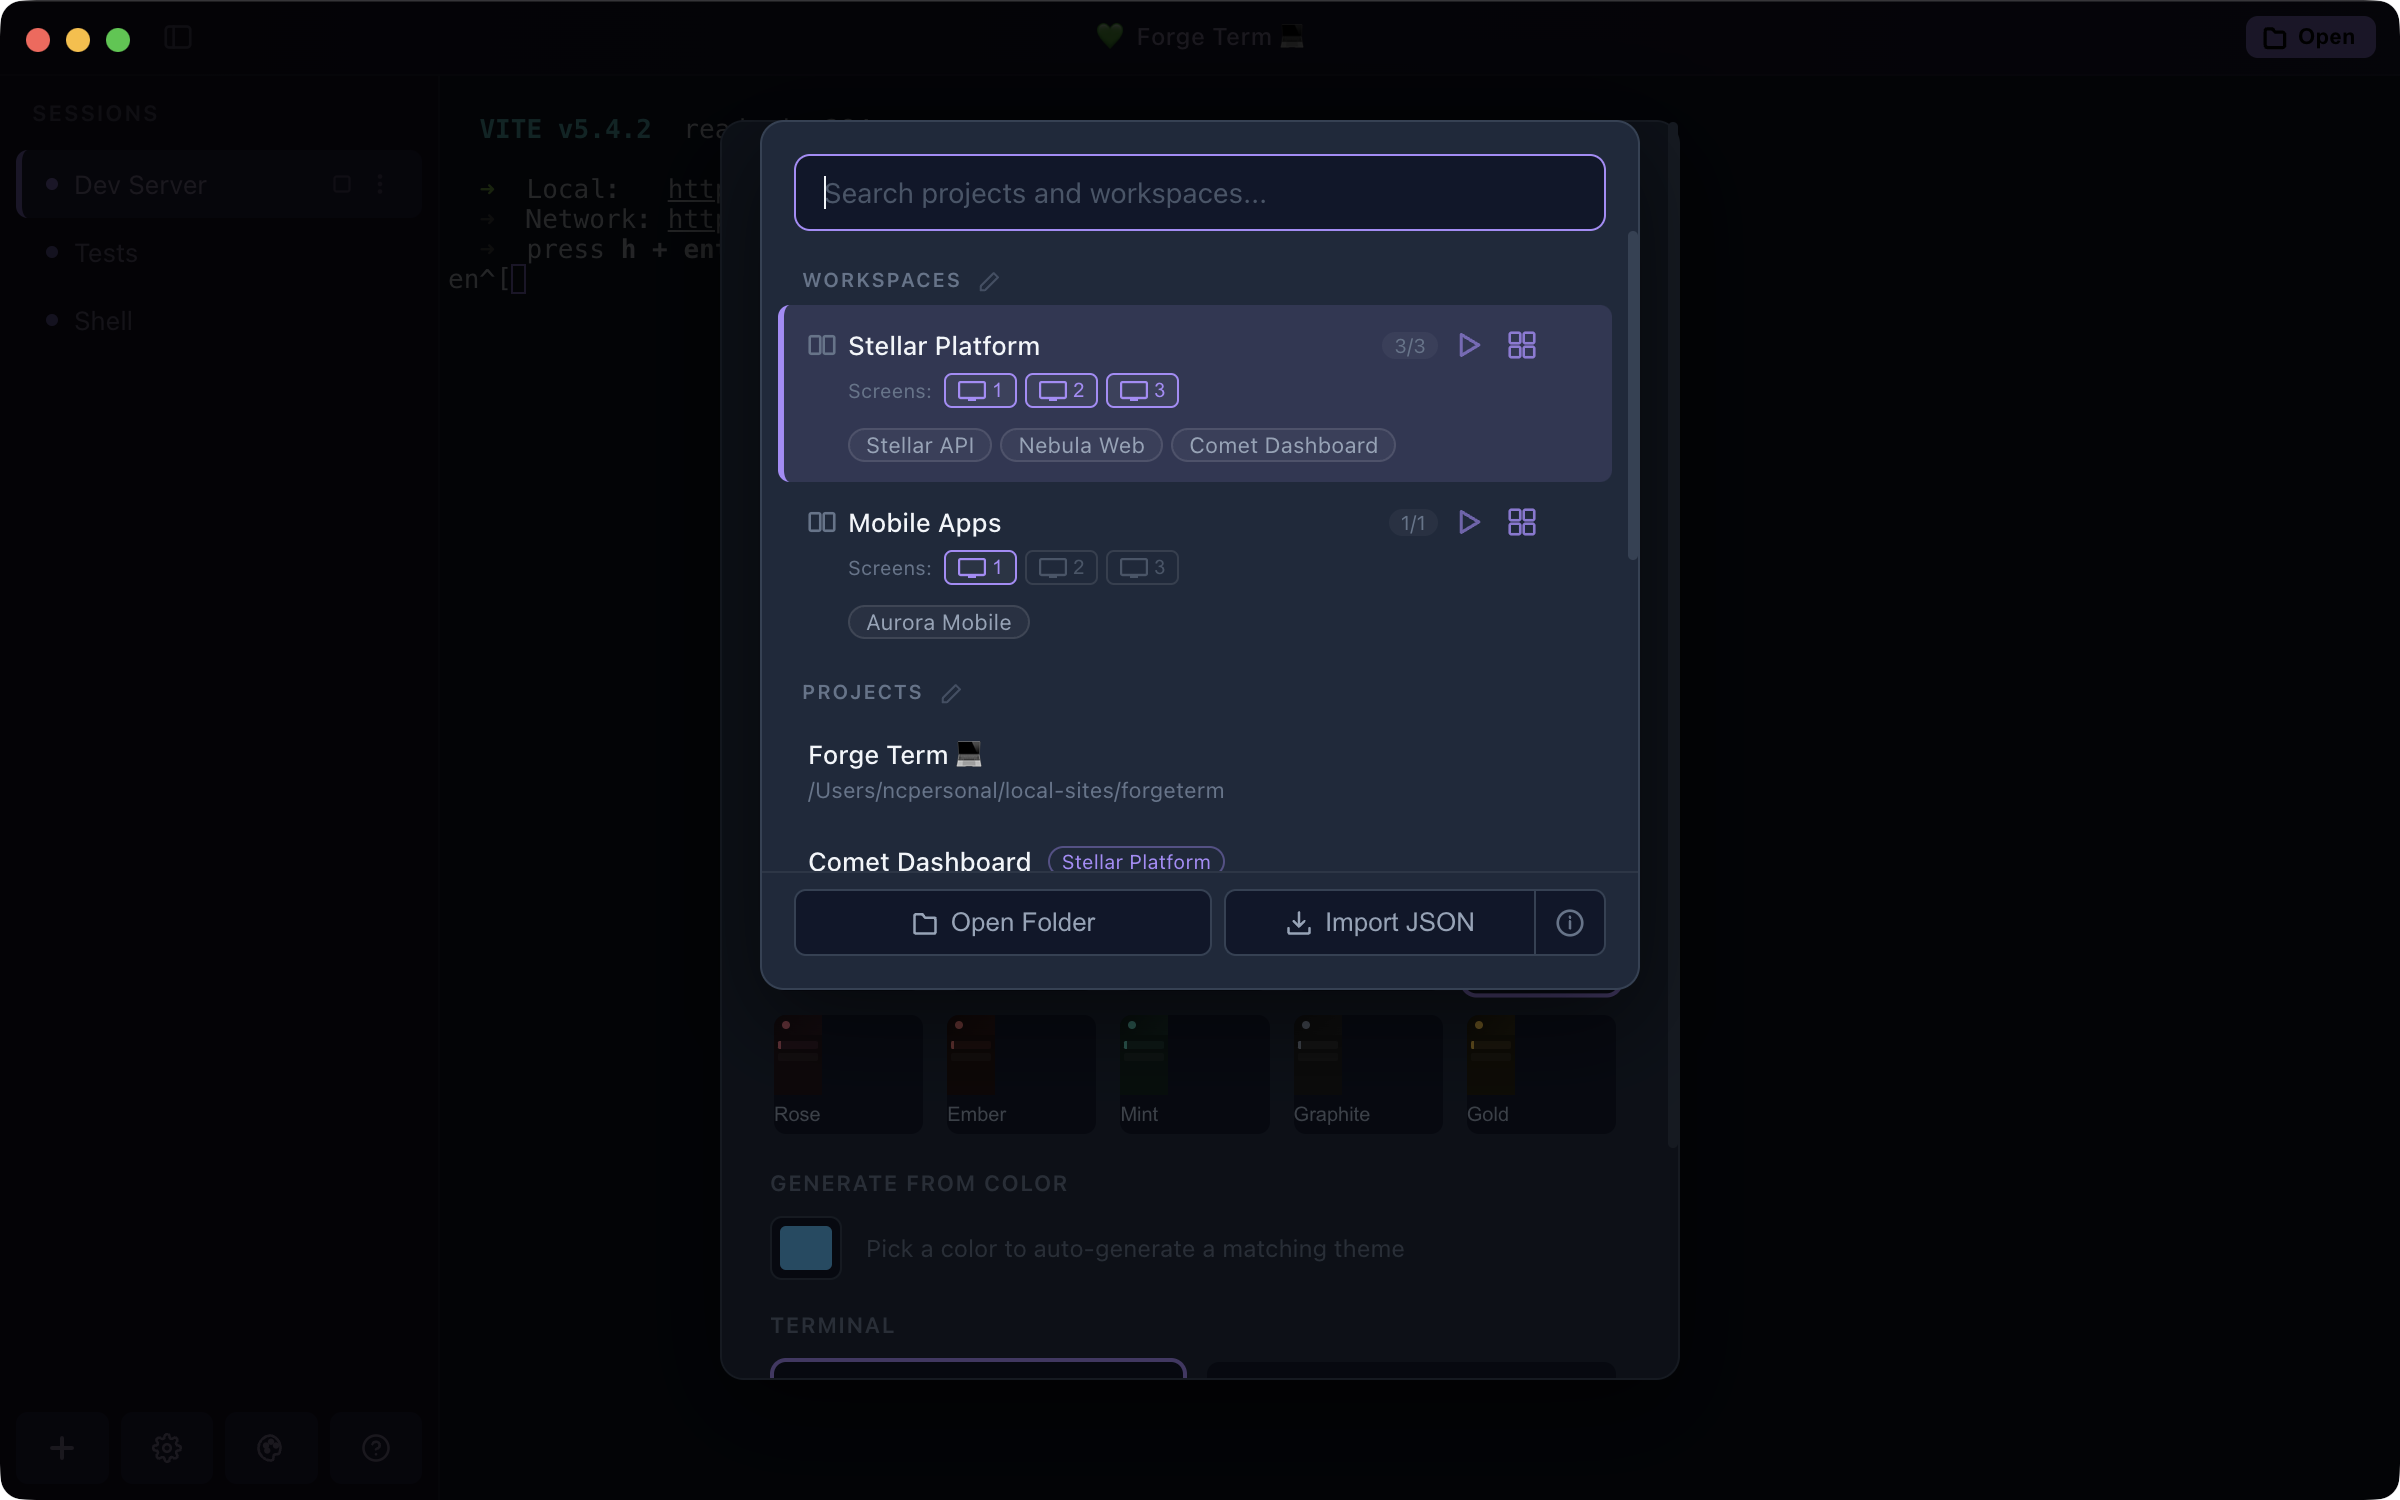This screenshot has width=2400, height=1500.
Task: Click the search projects input field
Action: pyautogui.click(x=1197, y=192)
